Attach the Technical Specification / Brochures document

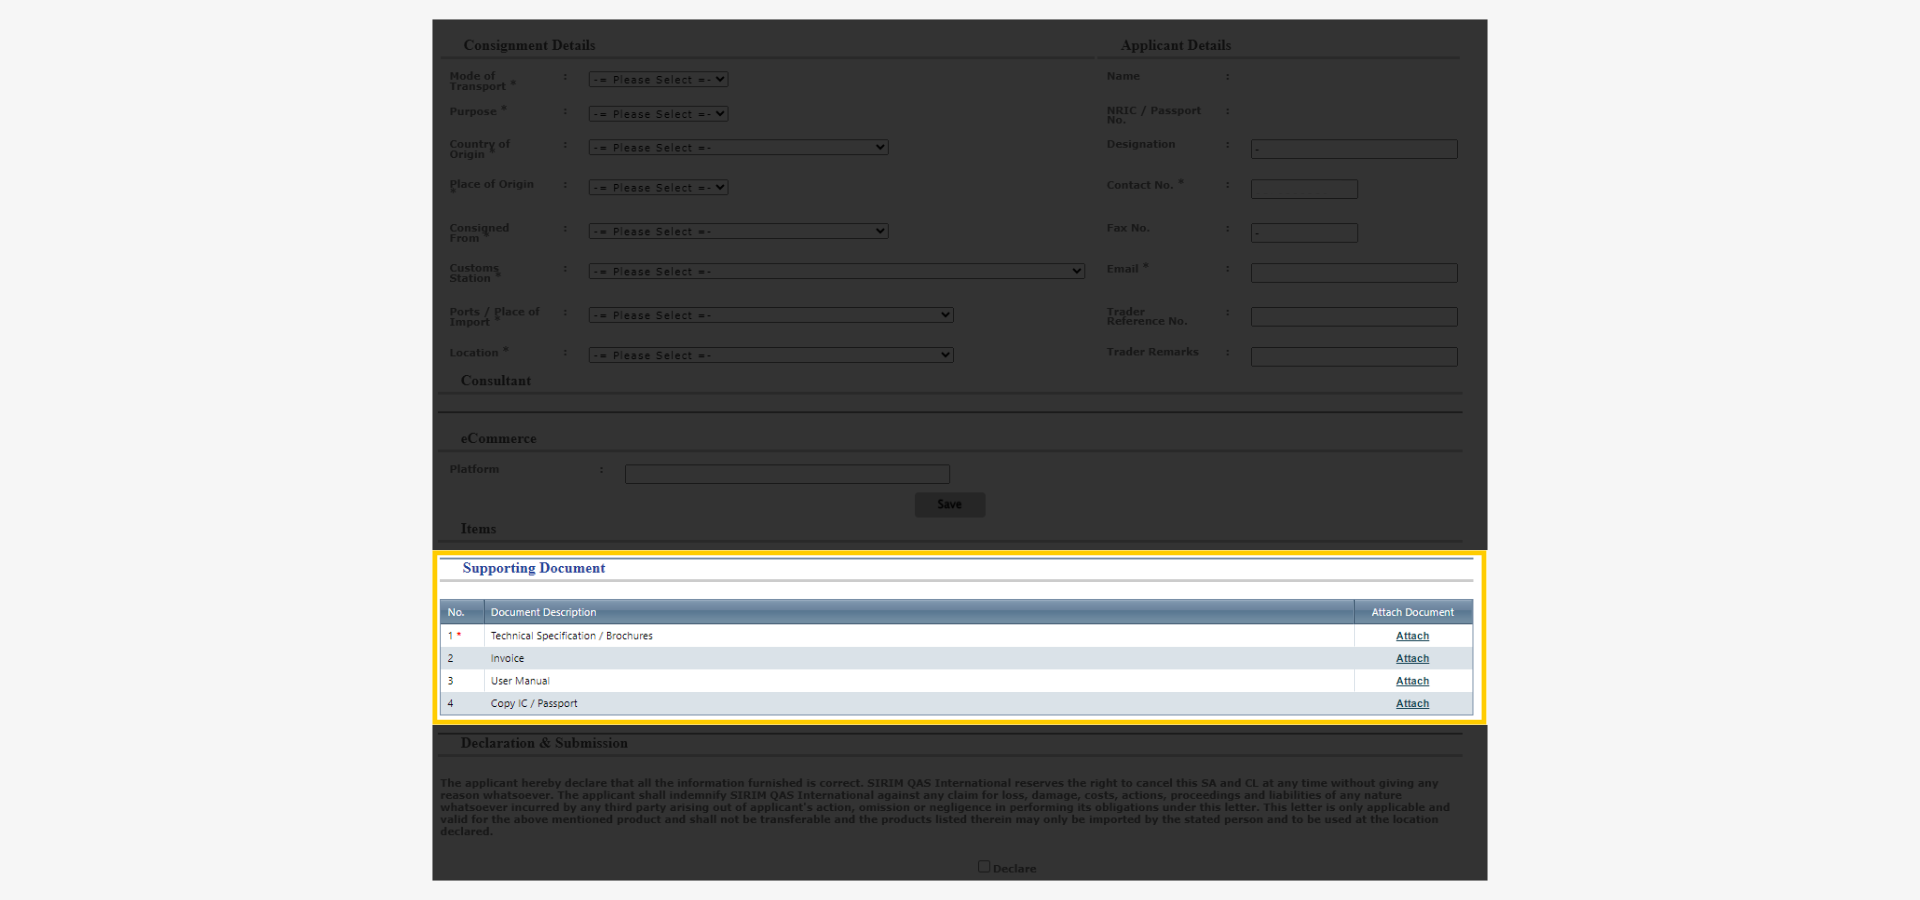(x=1411, y=635)
